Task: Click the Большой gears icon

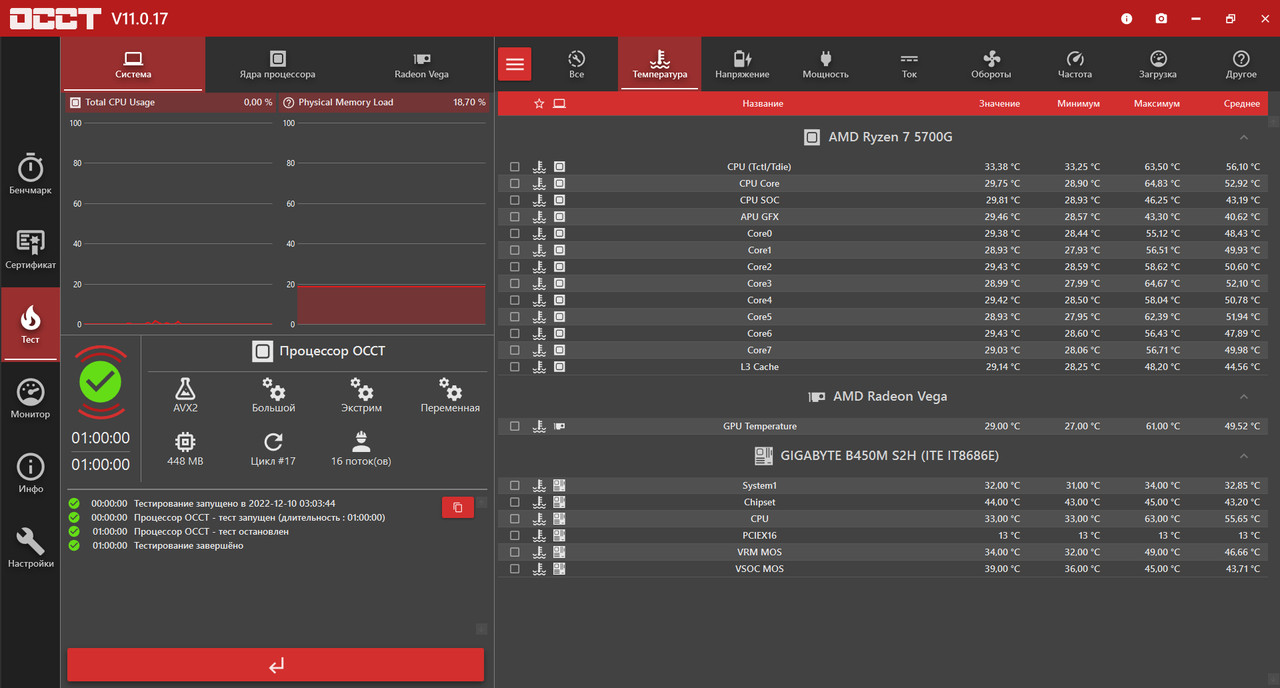Action: coord(273,389)
